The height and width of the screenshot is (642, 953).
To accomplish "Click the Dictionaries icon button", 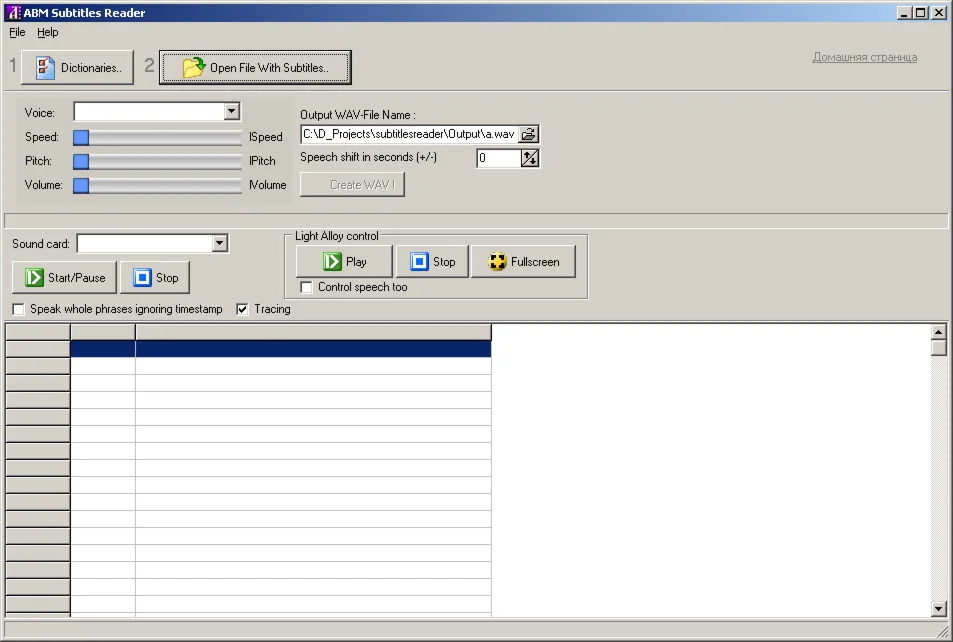I will pyautogui.click(x=44, y=67).
